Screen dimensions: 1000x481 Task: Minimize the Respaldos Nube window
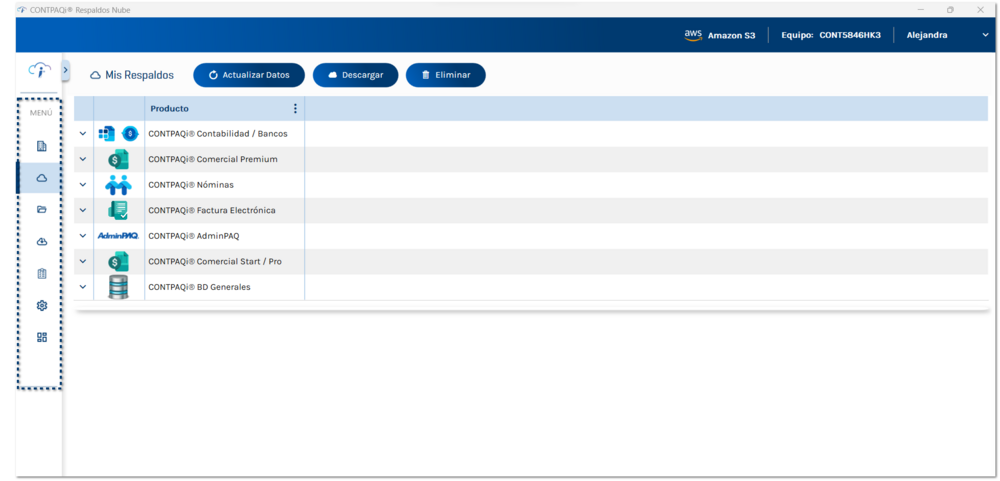921,10
